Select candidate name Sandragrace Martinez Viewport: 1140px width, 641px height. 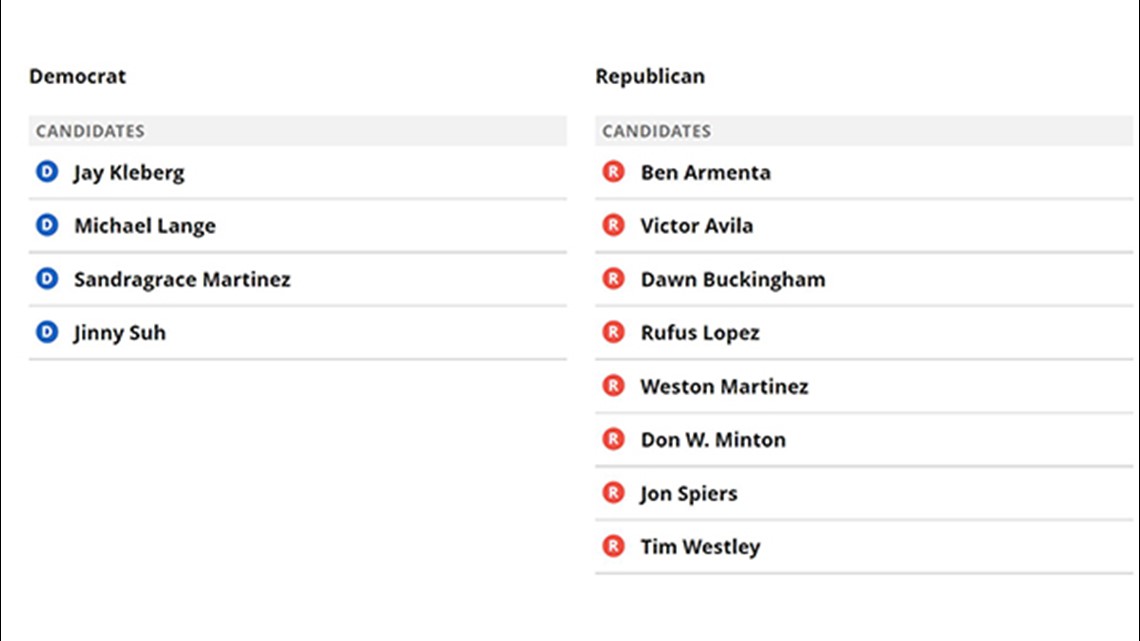(x=182, y=280)
